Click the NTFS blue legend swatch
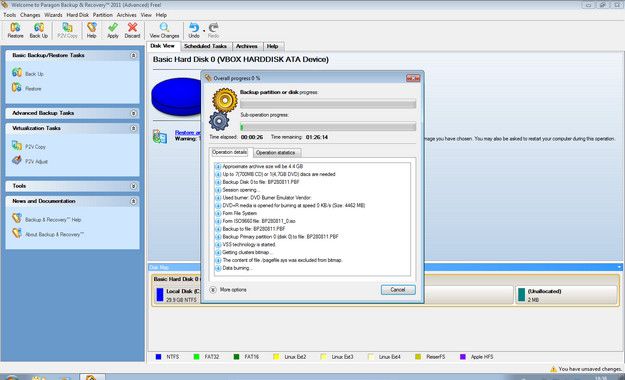625x380 pixels. (x=158, y=357)
